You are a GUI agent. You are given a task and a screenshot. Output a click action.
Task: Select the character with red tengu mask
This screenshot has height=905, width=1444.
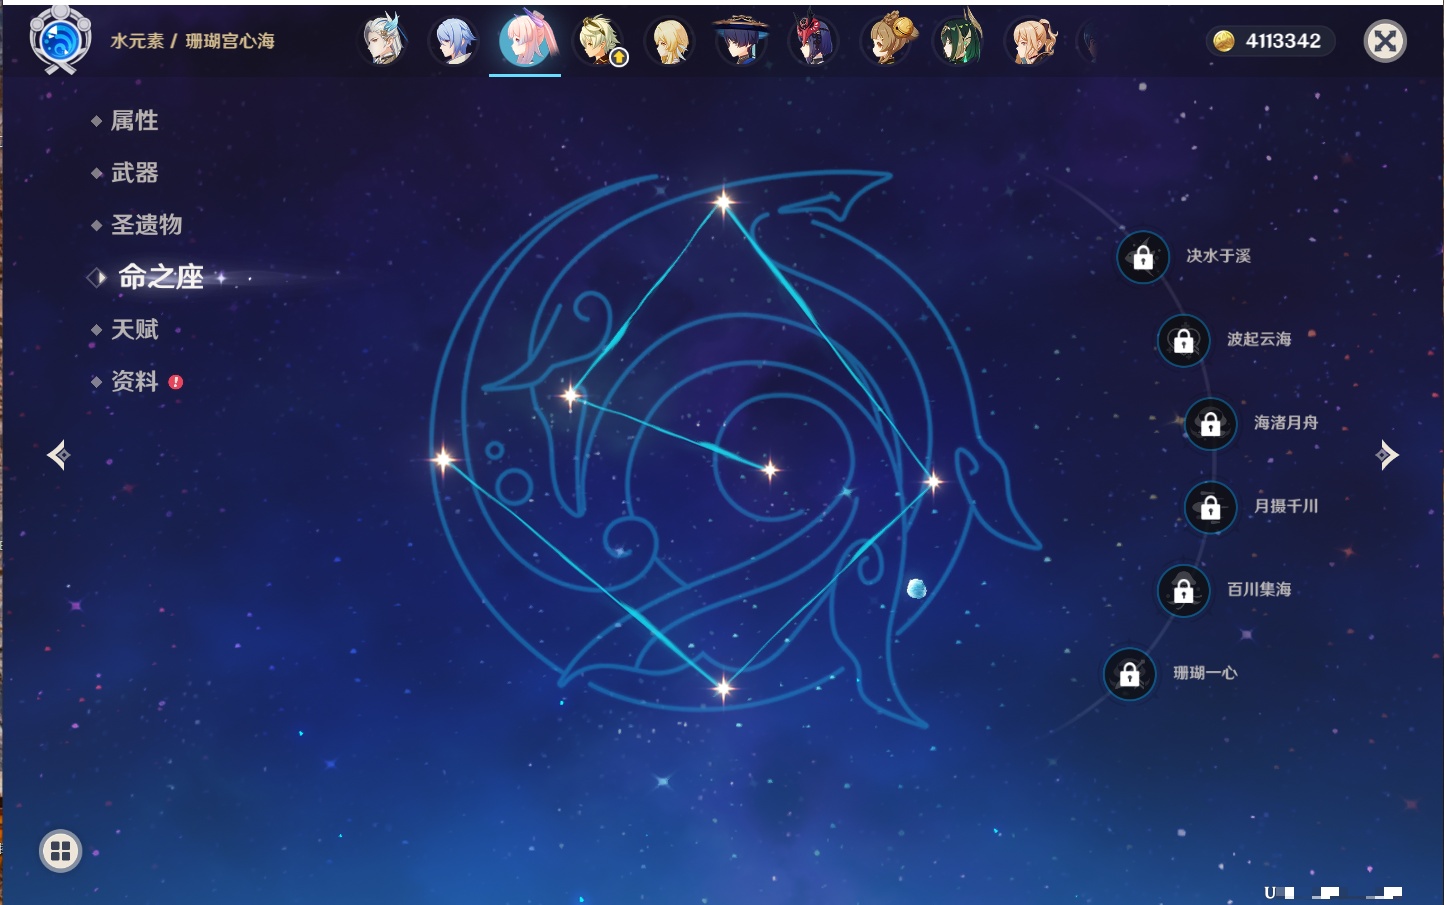[812, 41]
